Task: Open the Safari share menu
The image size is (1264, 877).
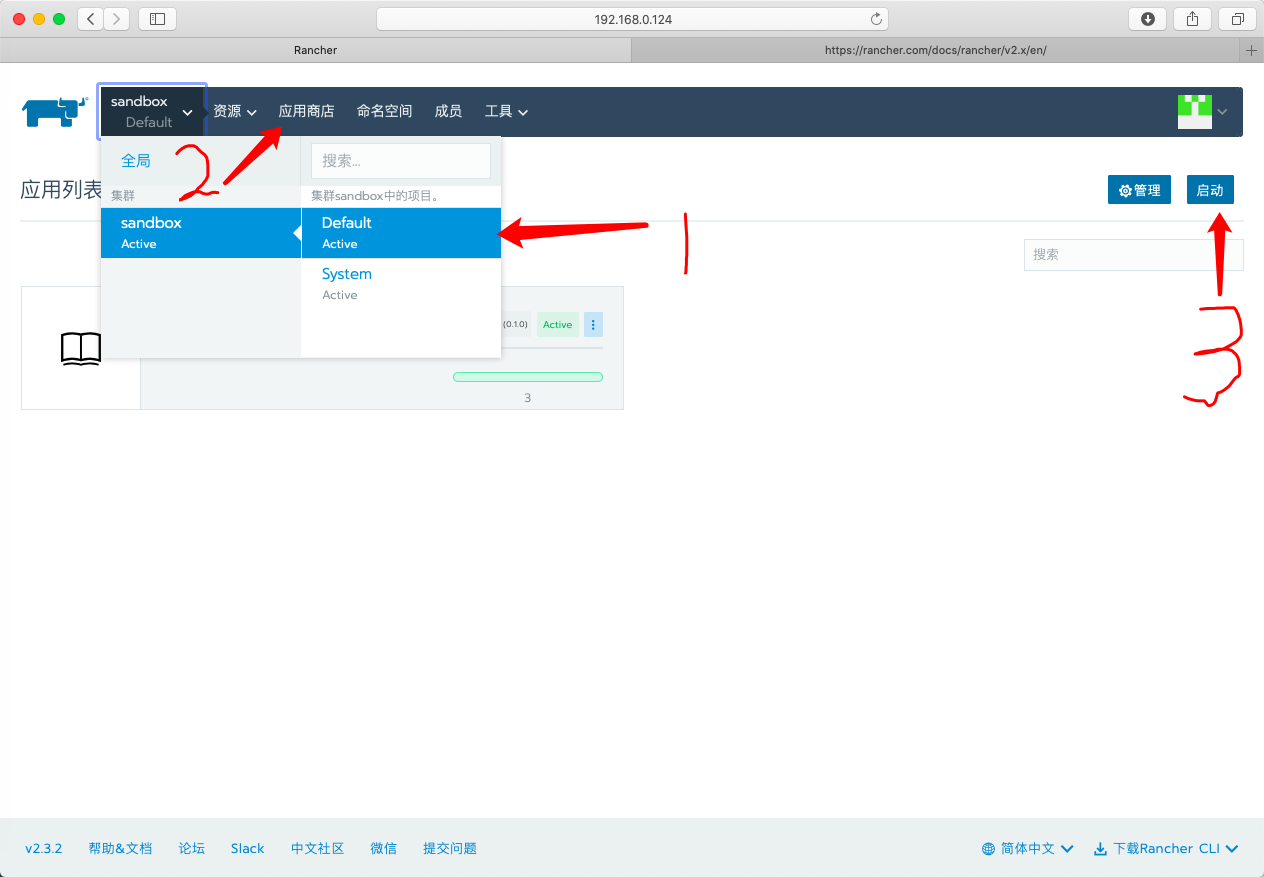Action: click(x=1193, y=19)
